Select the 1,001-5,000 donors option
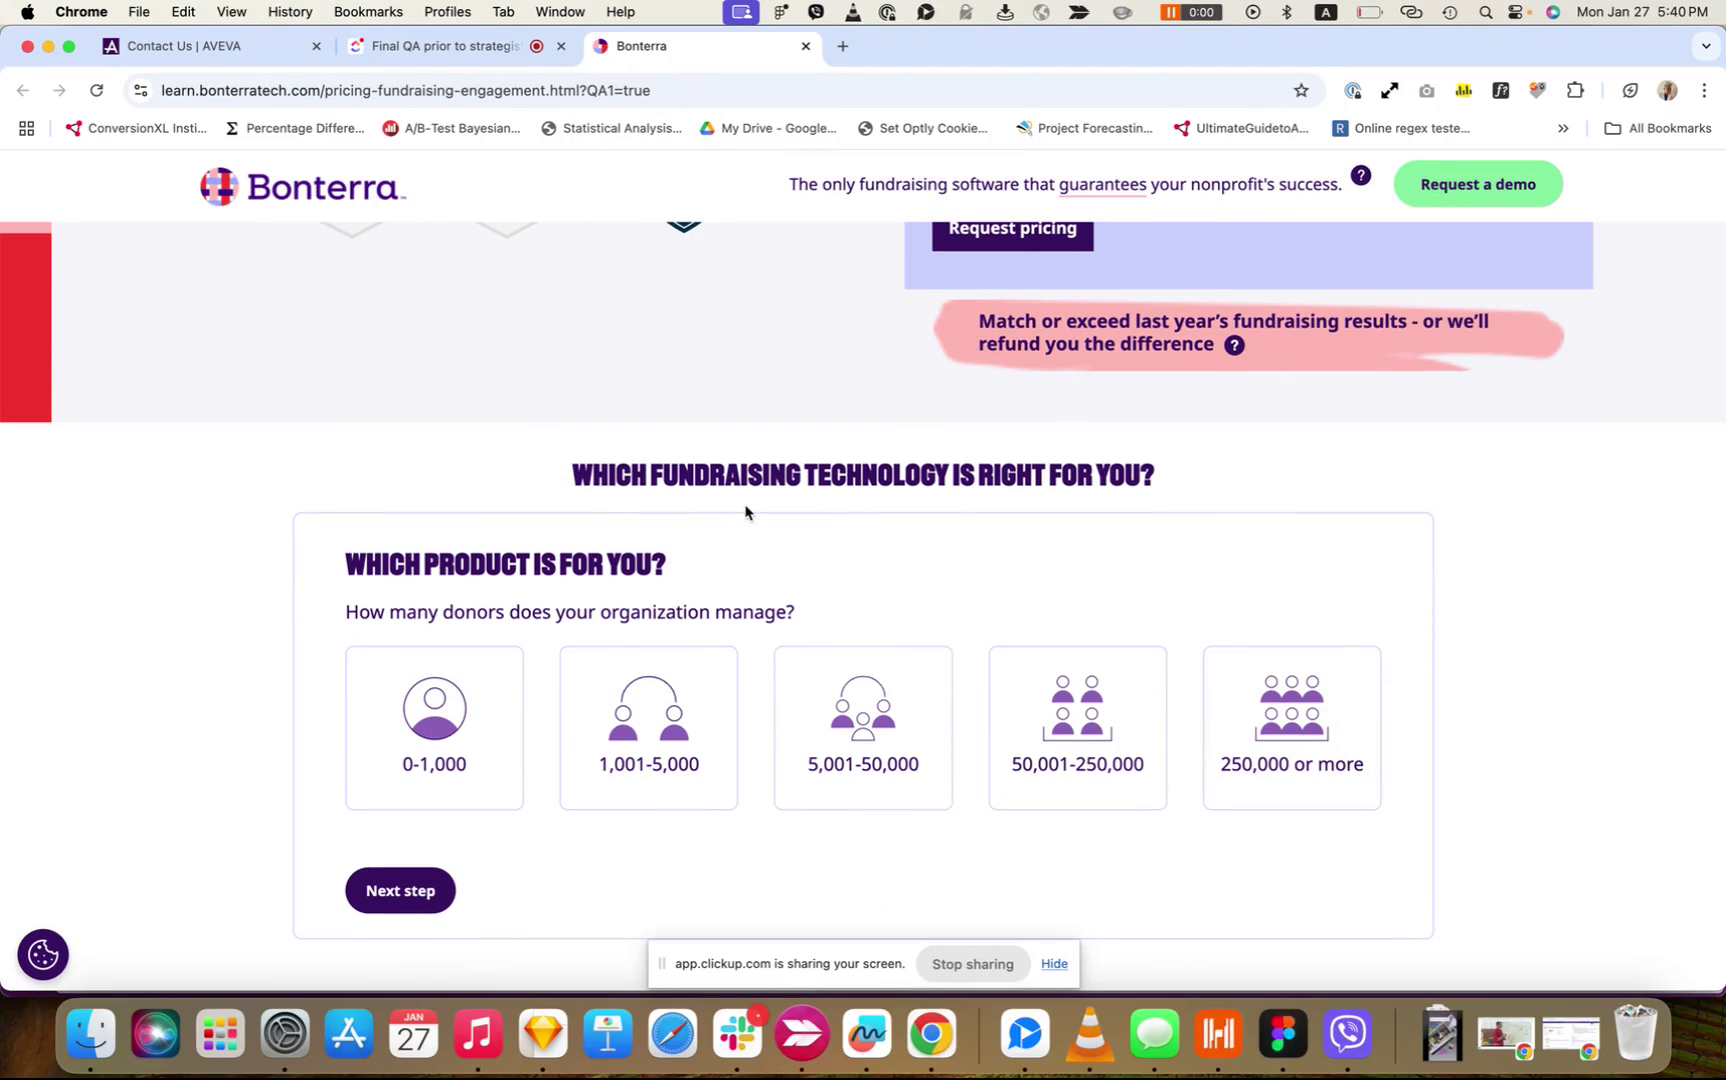 point(649,727)
